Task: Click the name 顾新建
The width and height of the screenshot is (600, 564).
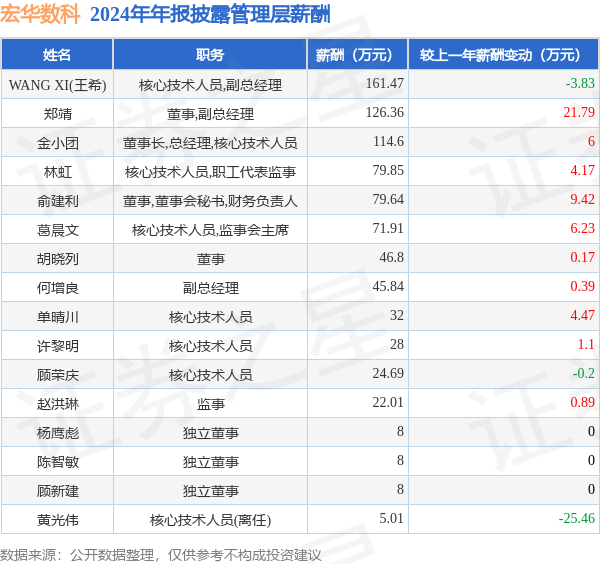Action: (x=57, y=491)
